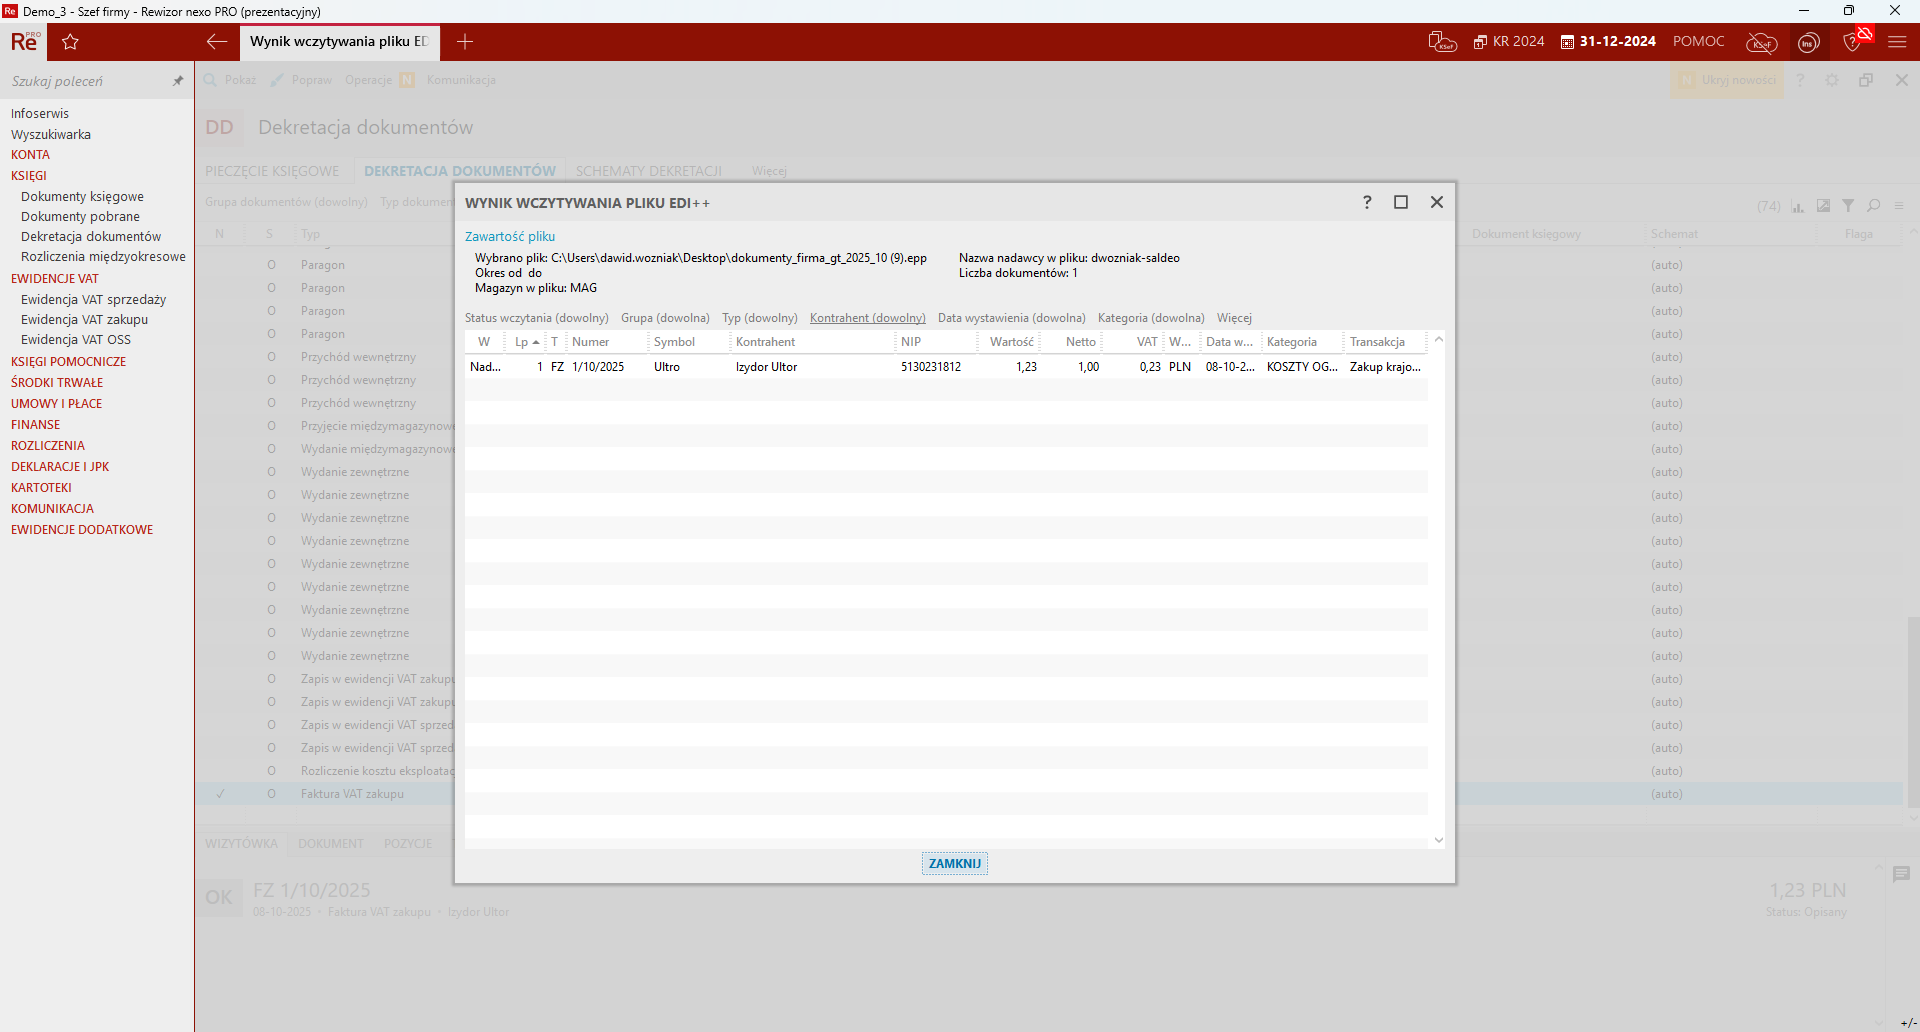Open Typ (dowolny) filter in dialog
The width and height of the screenshot is (1920, 1032).
tap(760, 318)
